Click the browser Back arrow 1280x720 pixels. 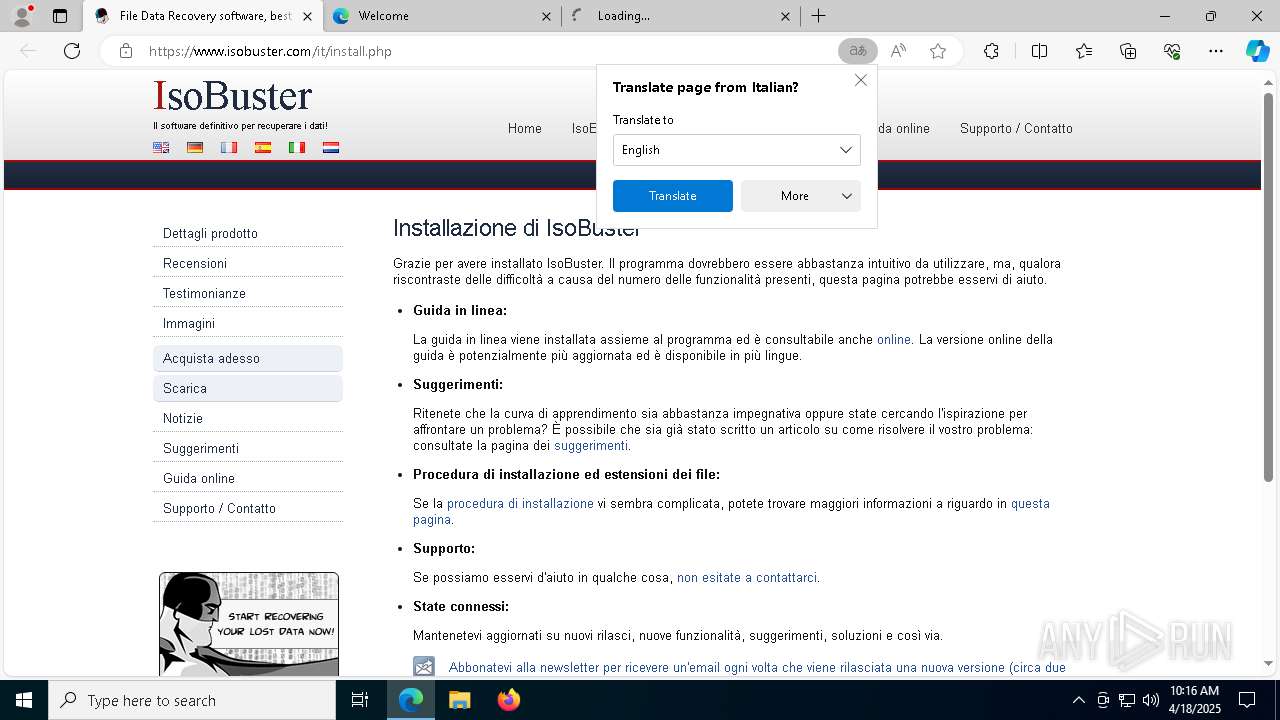click(28, 51)
